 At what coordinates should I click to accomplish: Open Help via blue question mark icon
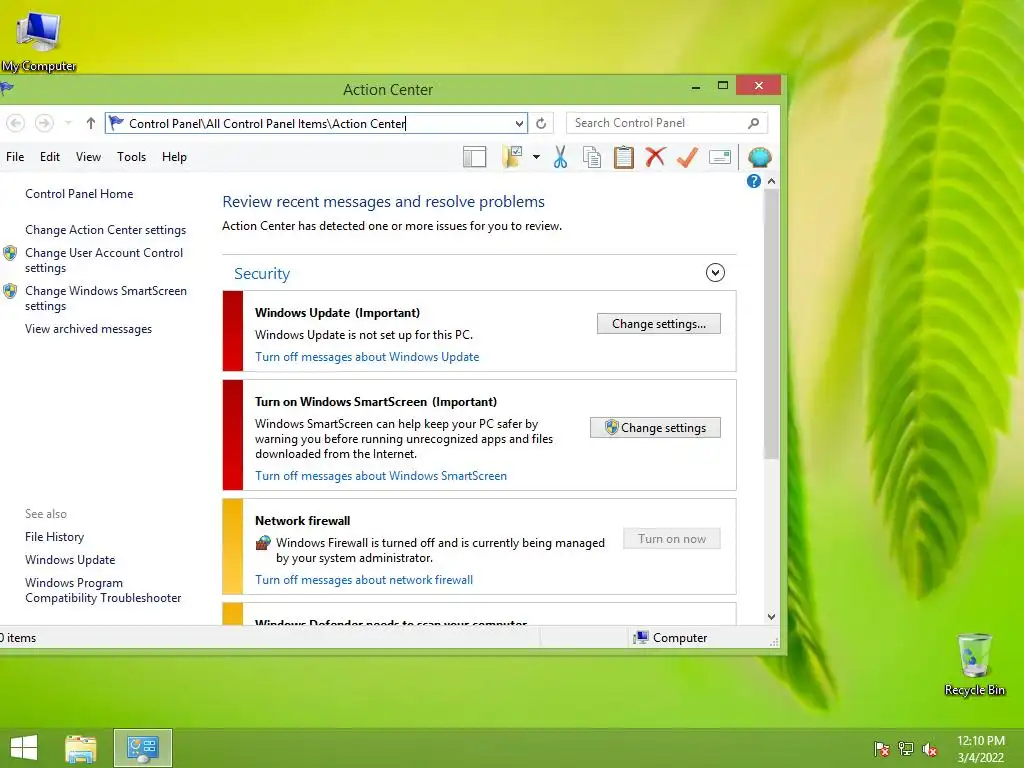tap(754, 181)
